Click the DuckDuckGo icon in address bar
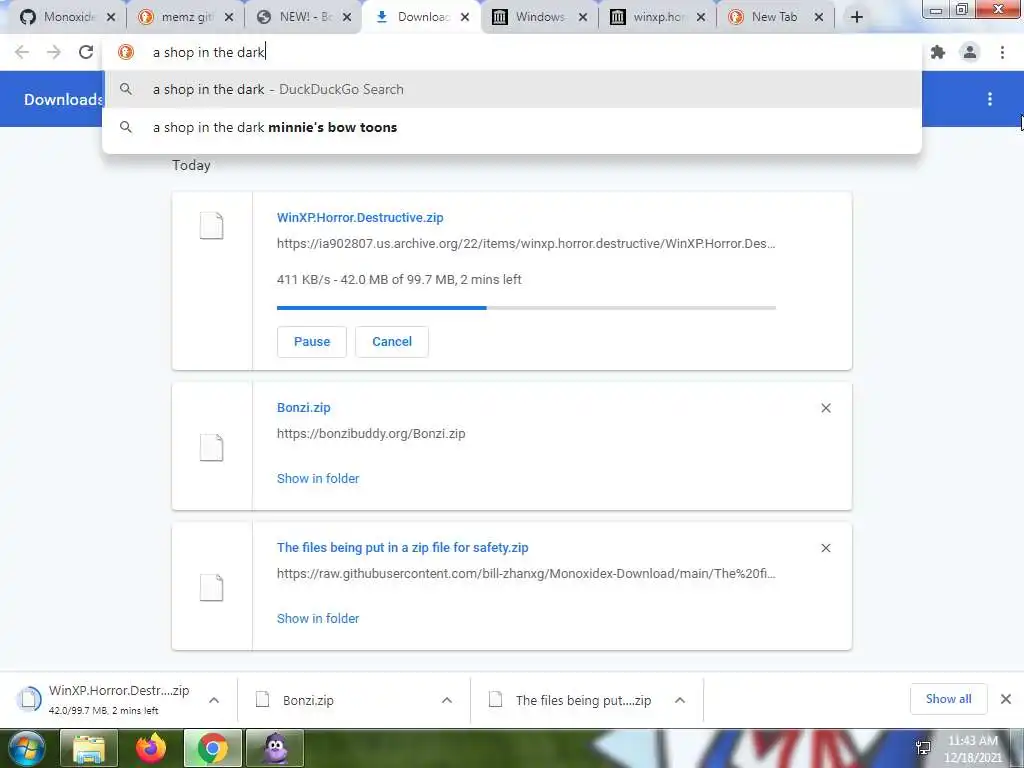Screen dimensions: 1024x768 (125, 52)
